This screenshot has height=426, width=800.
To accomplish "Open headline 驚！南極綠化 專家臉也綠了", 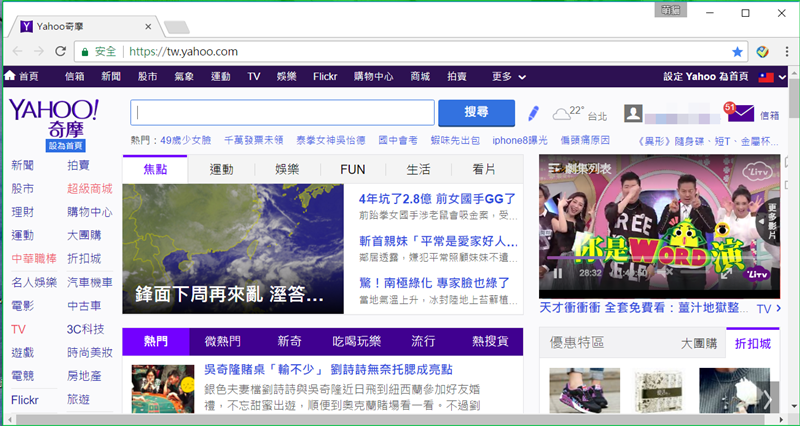I will coord(434,283).
